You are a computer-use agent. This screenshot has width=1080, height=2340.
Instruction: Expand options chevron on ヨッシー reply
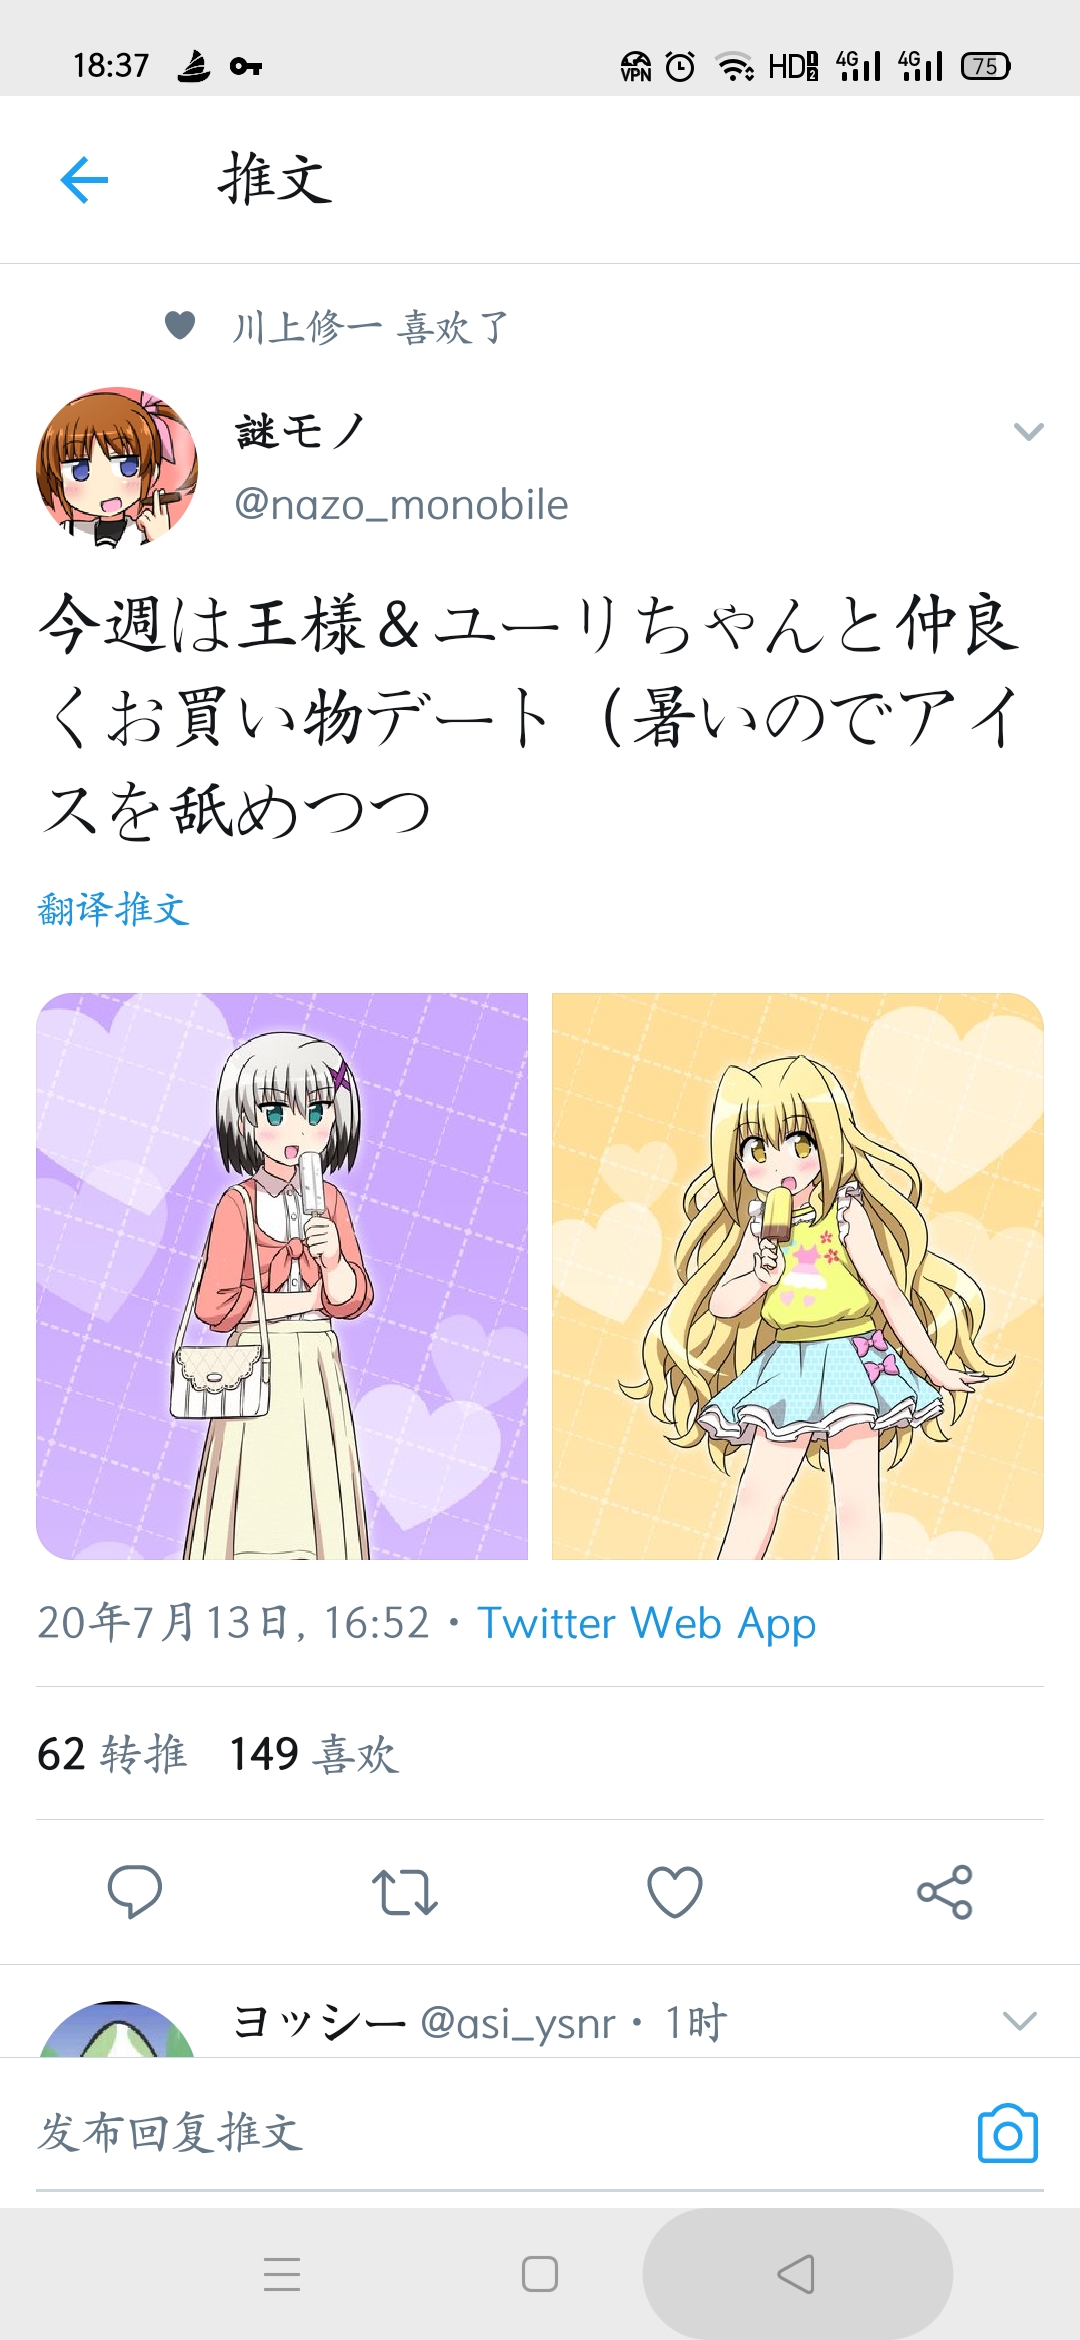click(x=1019, y=2021)
